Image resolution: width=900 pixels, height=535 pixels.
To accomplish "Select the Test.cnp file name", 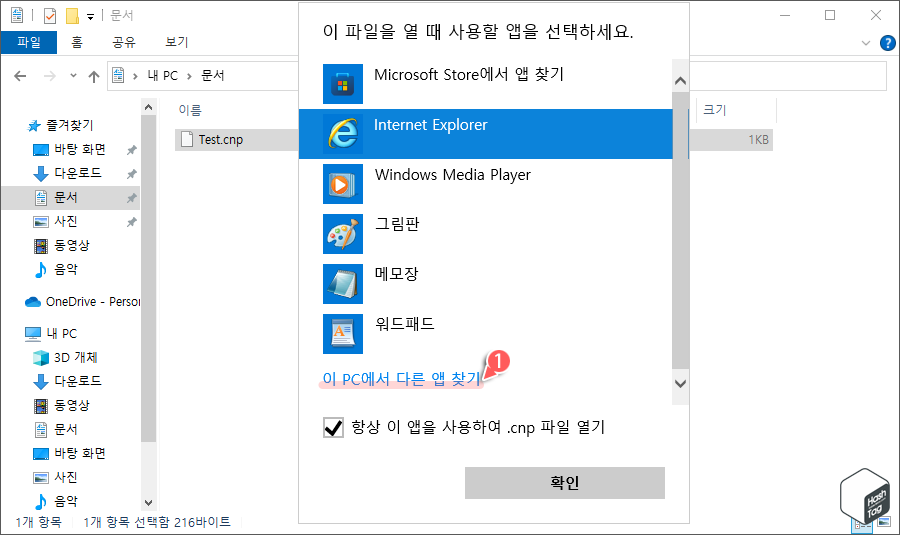I will [221, 139].
